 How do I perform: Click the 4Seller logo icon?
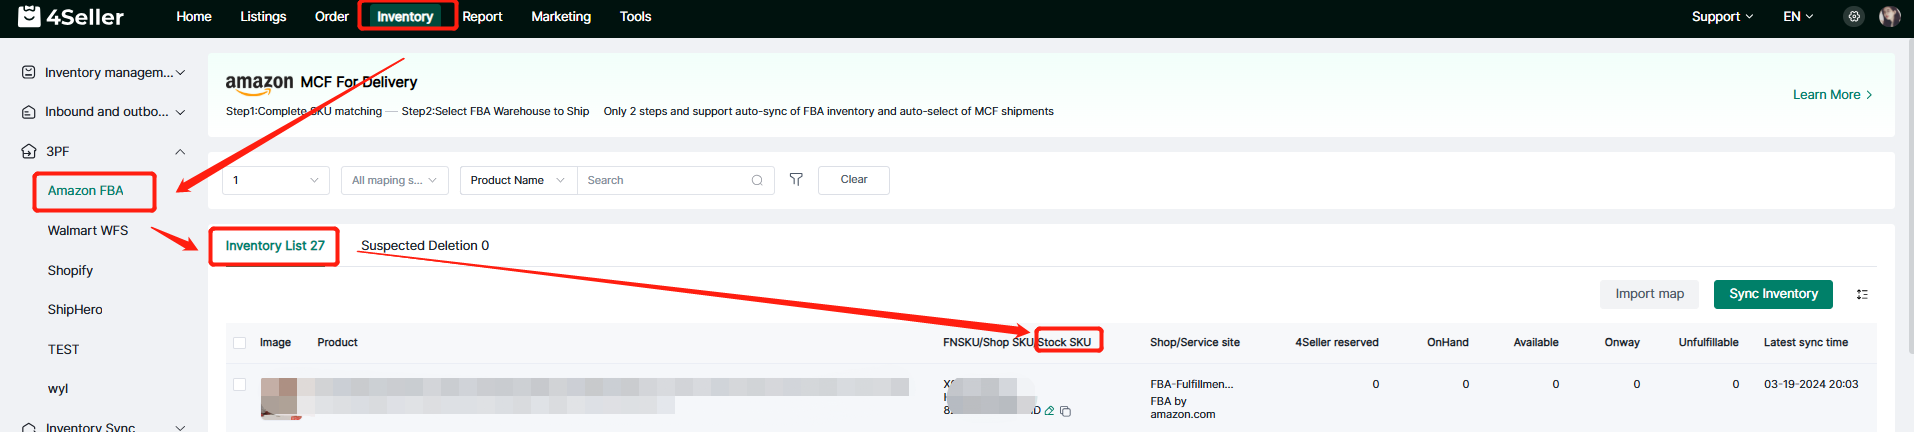coord(30,16)
